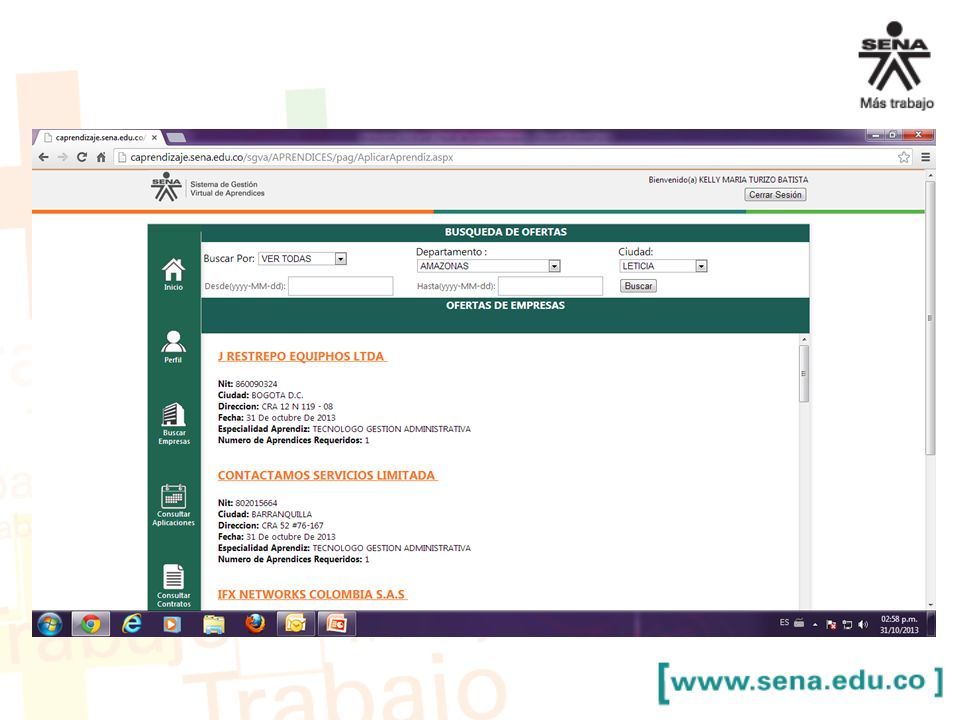The width and height of the screenshot is (960, 720).
Task: Click the browser home icon
Action: 101,157
